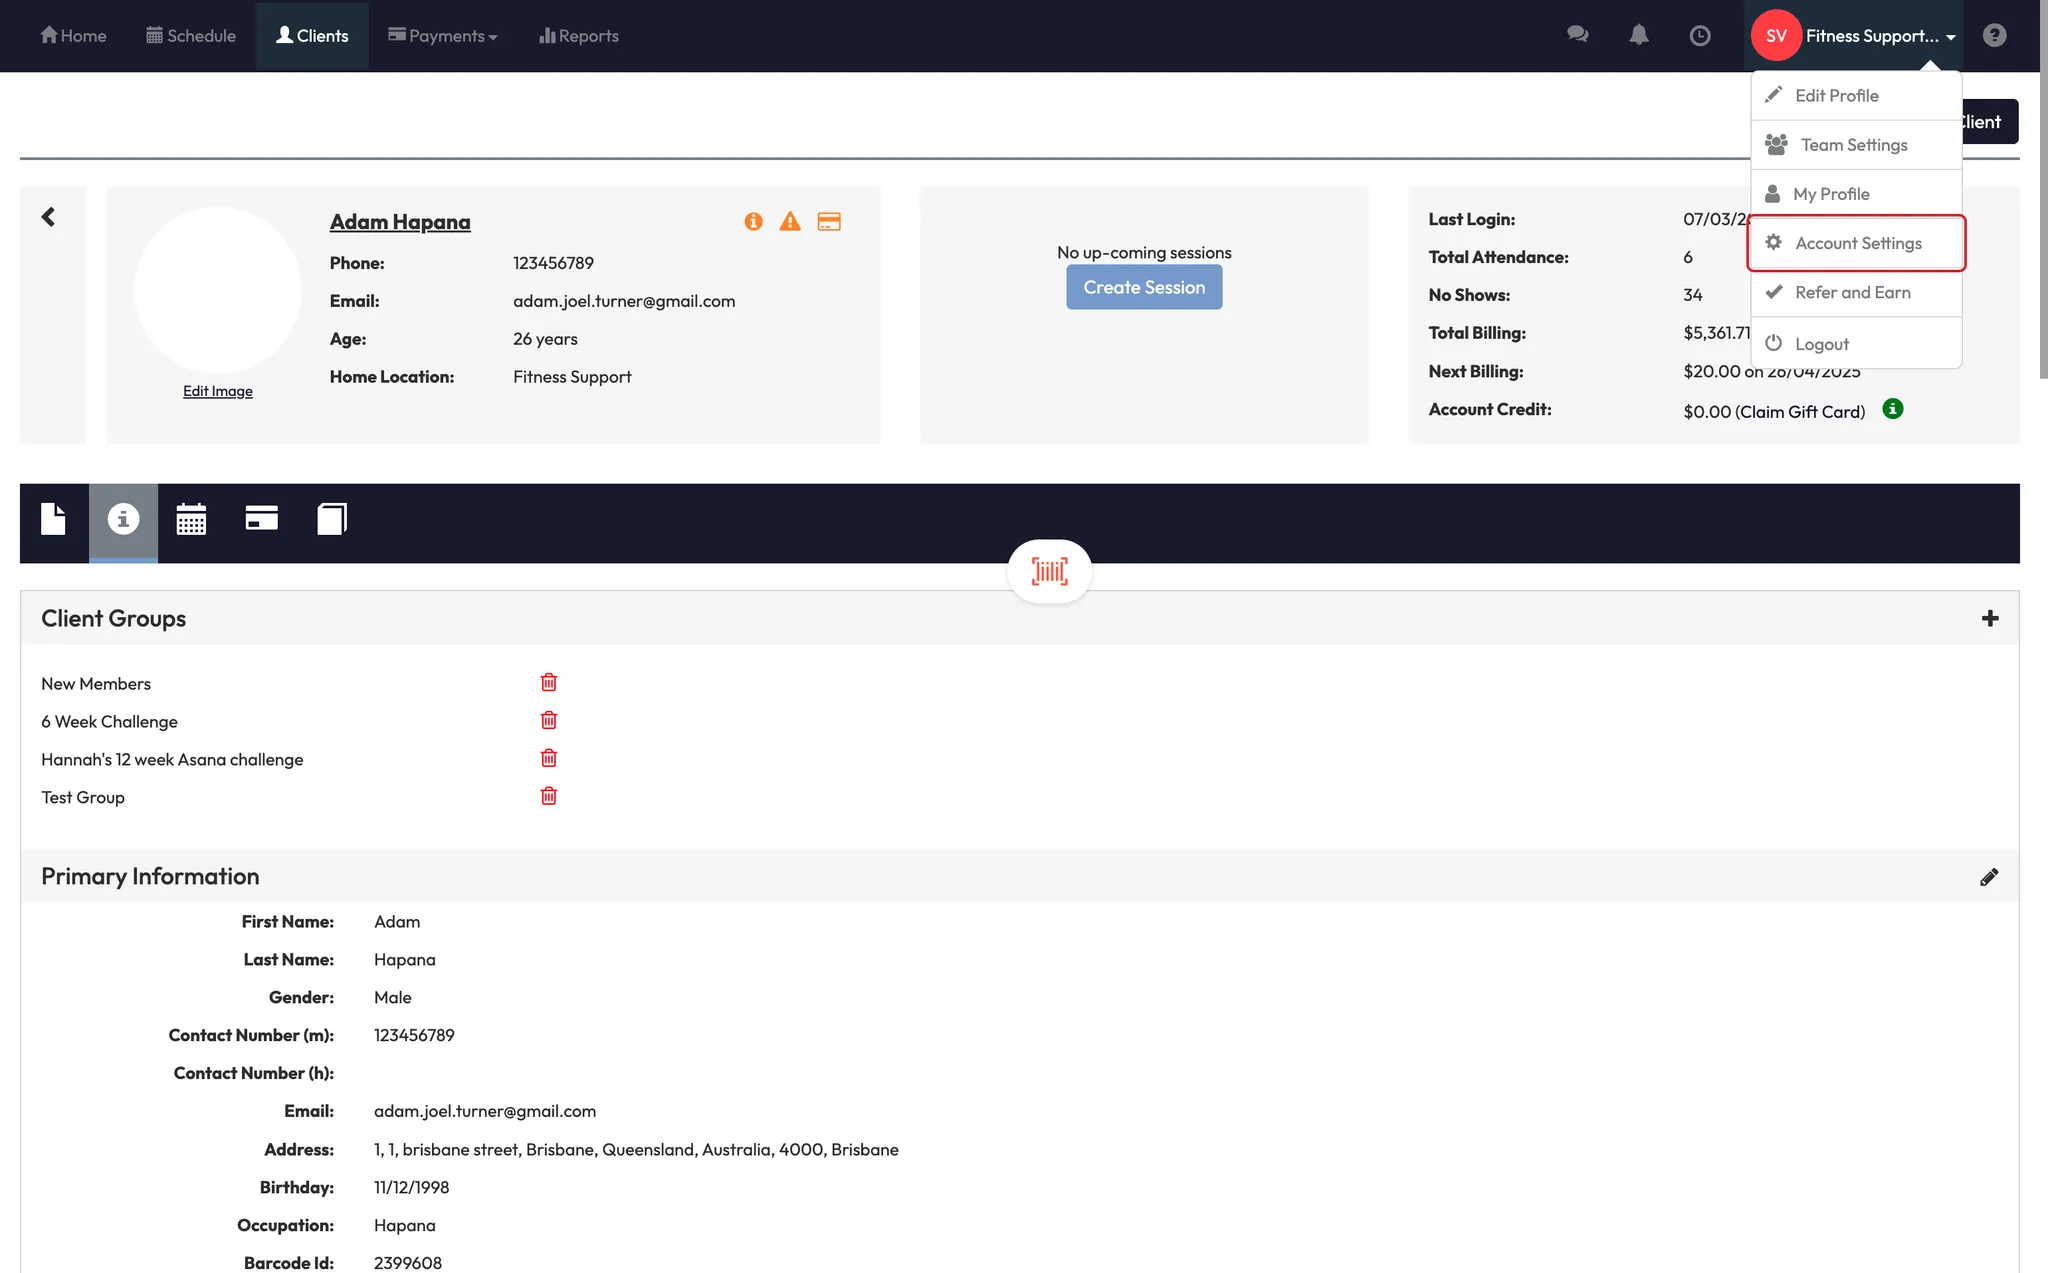Switch to the calendar schedule tab
2048x1273 pixels.
[x=191, y=519]
